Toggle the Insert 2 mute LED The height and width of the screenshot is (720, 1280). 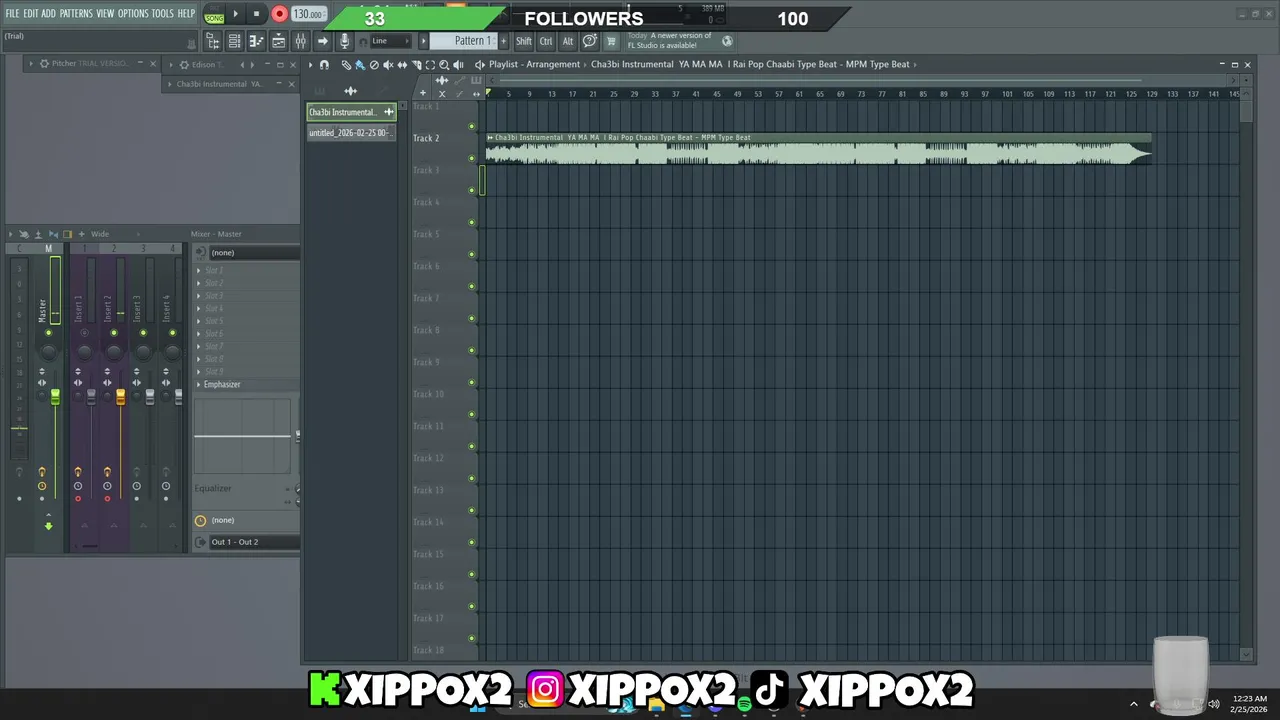(114, 333)
